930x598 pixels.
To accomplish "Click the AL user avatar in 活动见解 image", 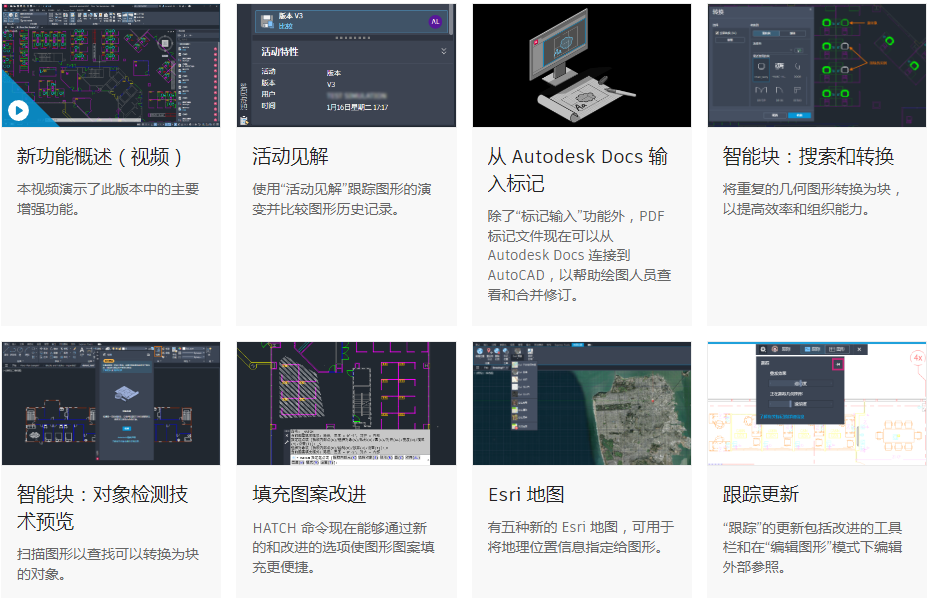I will pos(435,21).
